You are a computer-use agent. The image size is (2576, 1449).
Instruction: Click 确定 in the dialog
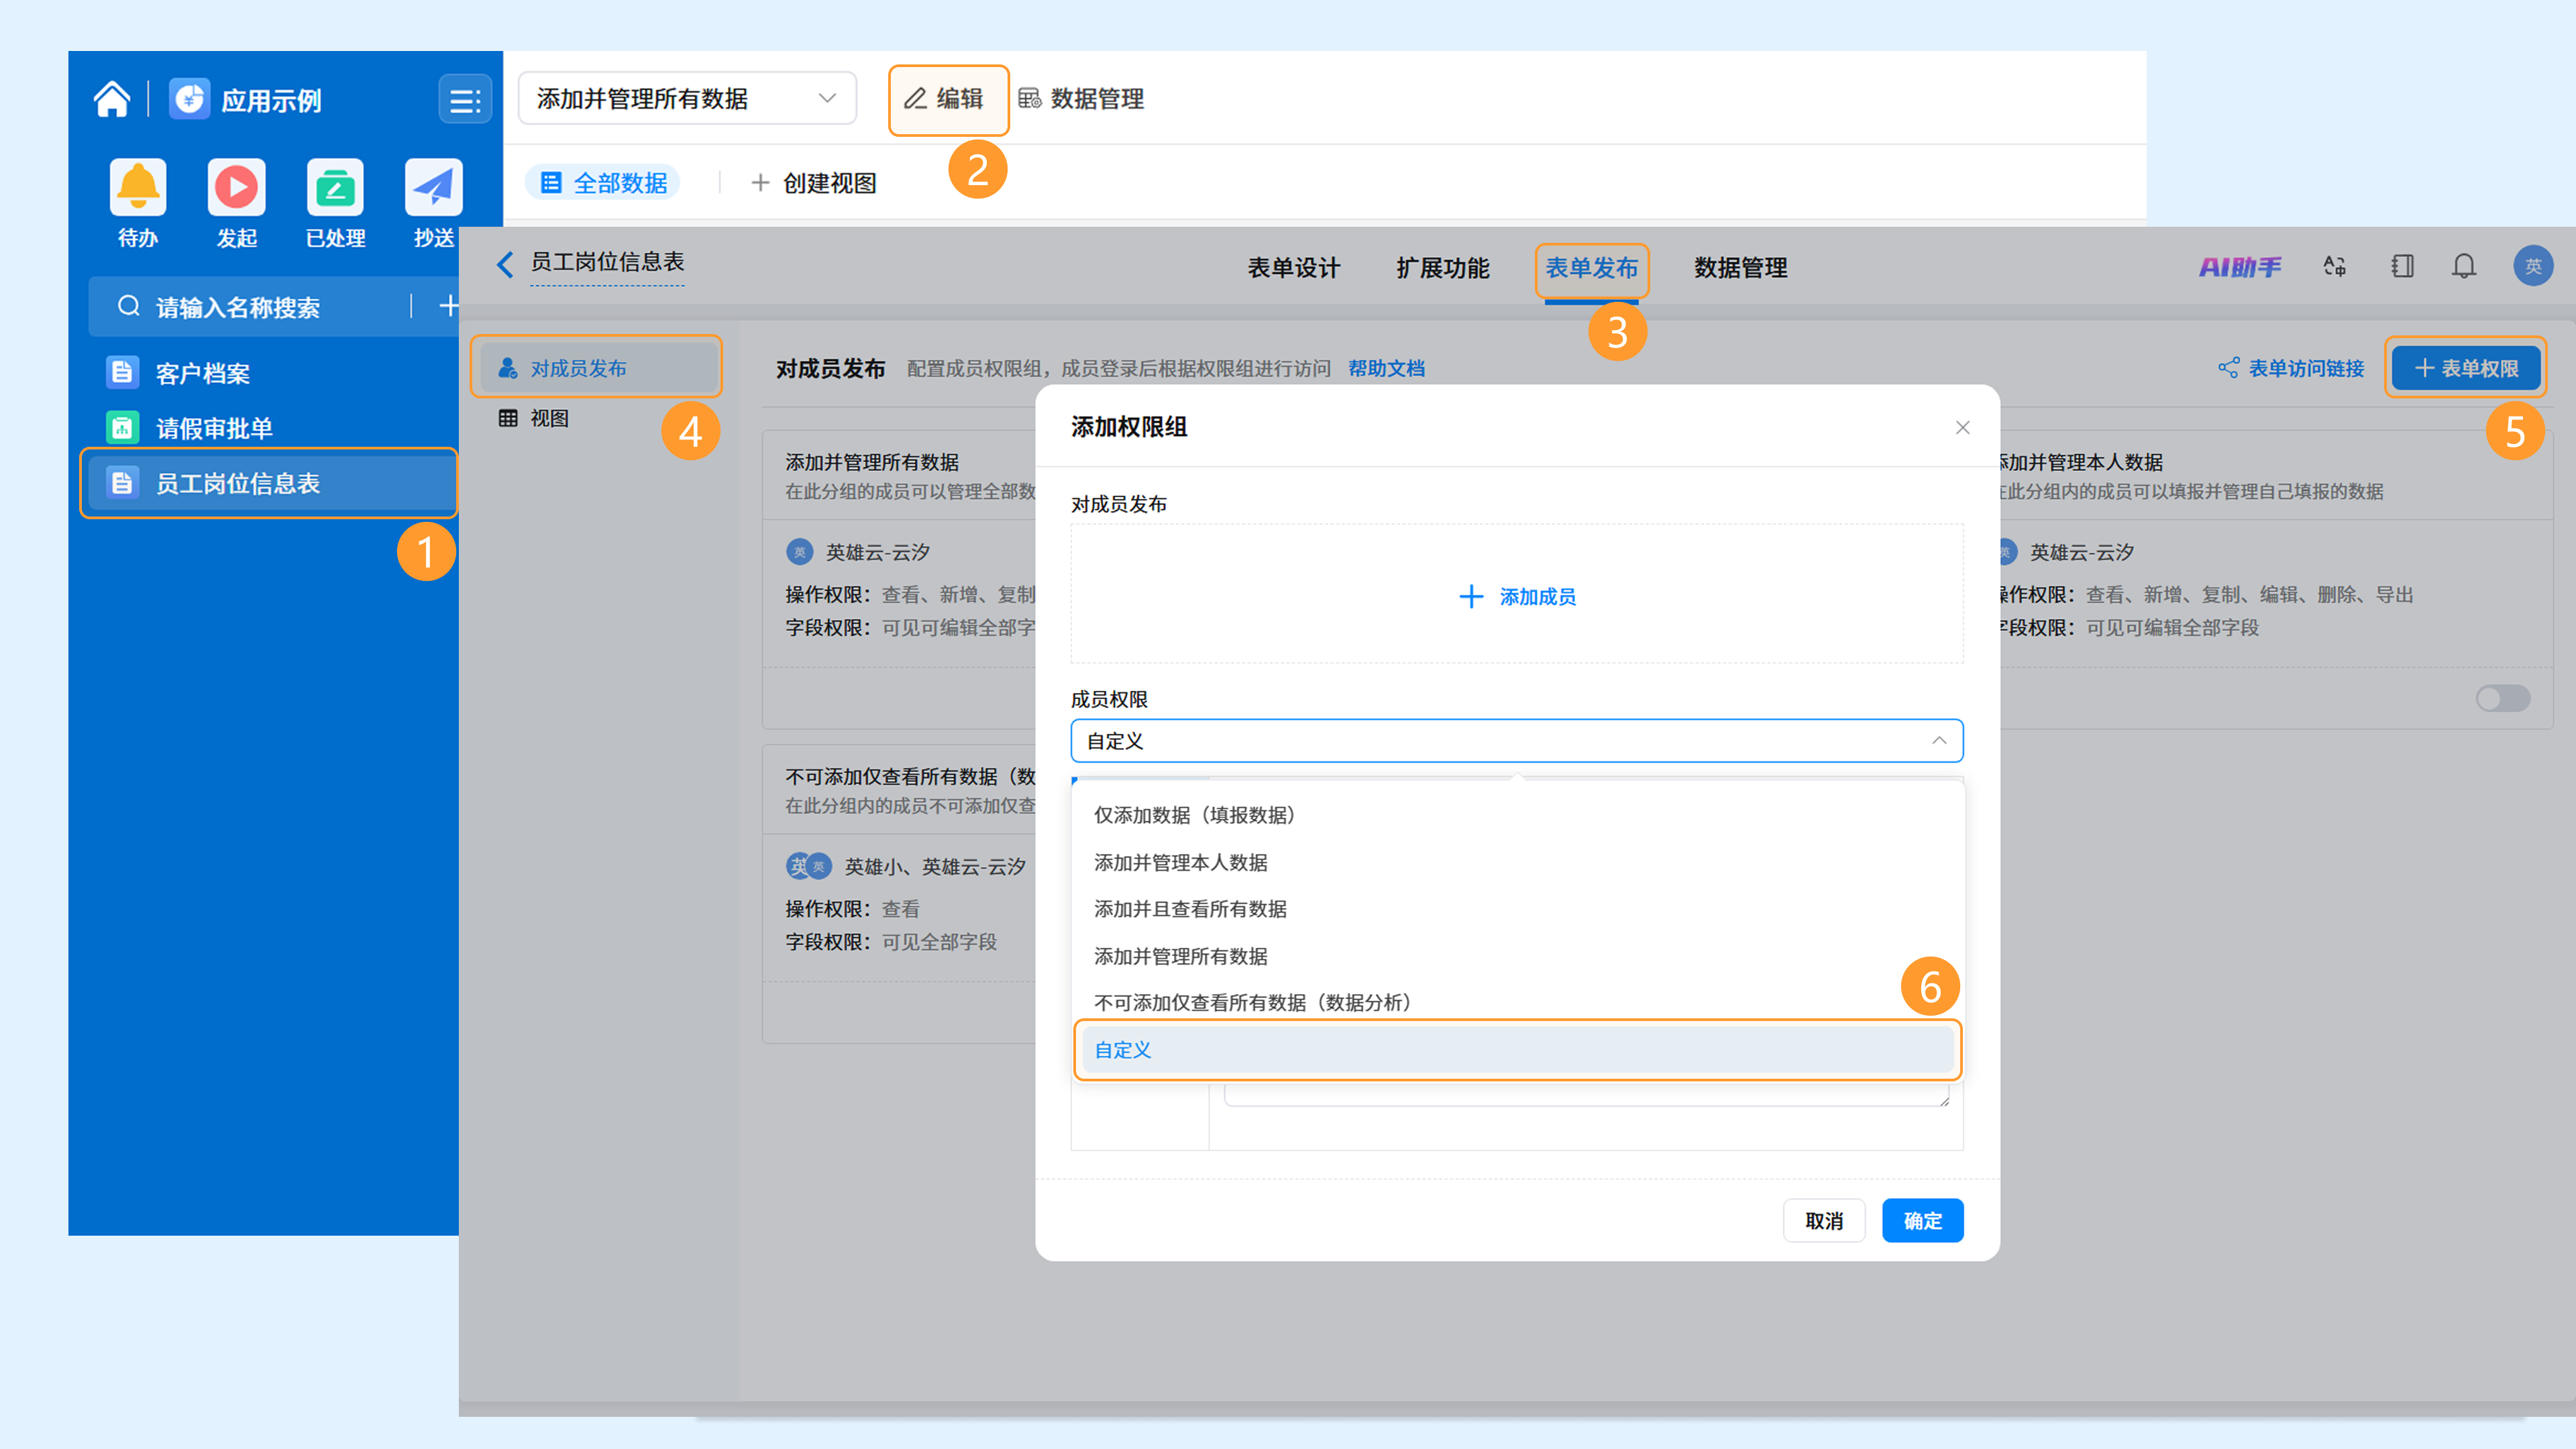(x=1922, y=1220)
